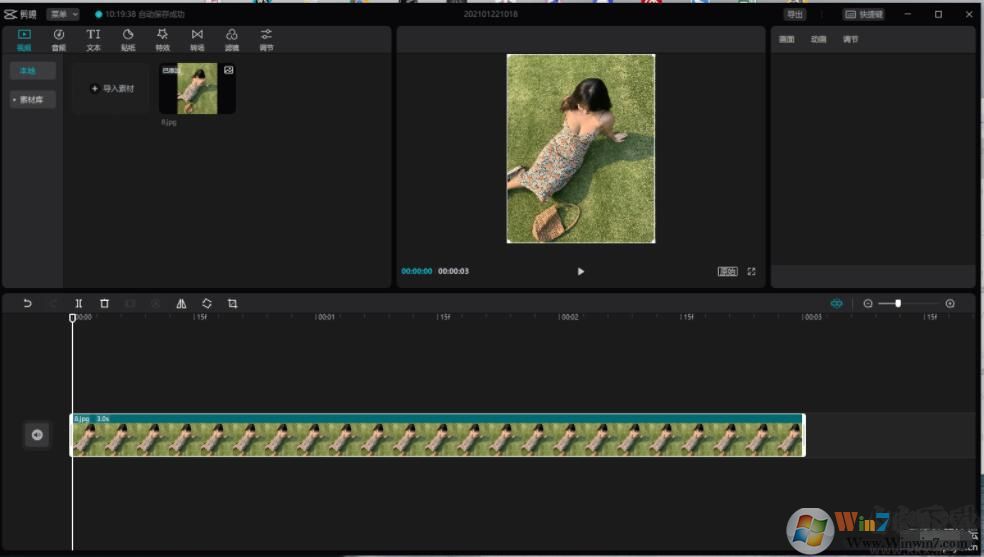Open the 滤镜 (Filters) panel
984x557 pixels.
pos(231,39)
